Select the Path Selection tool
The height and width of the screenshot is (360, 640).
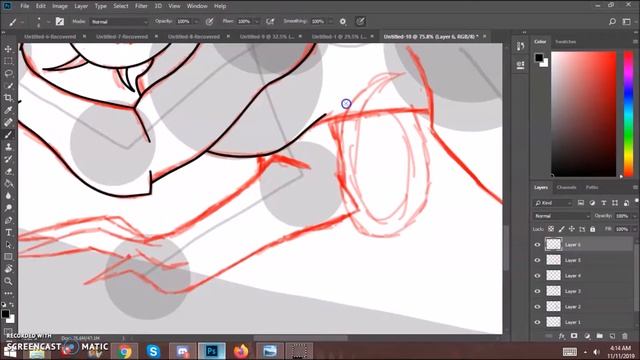pos(8,245)
